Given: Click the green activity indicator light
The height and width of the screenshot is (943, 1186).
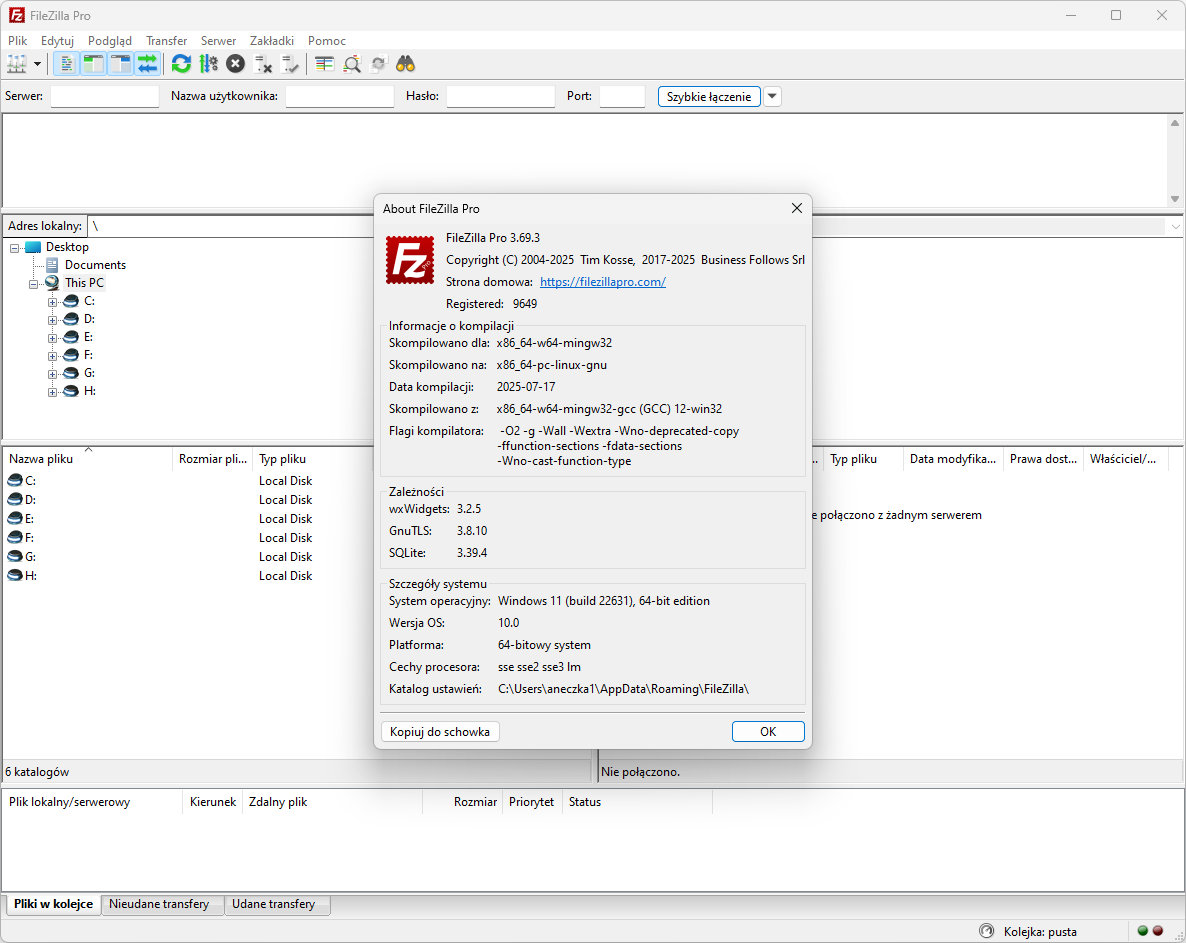Looking at the screenshot, I should 1143,931.
